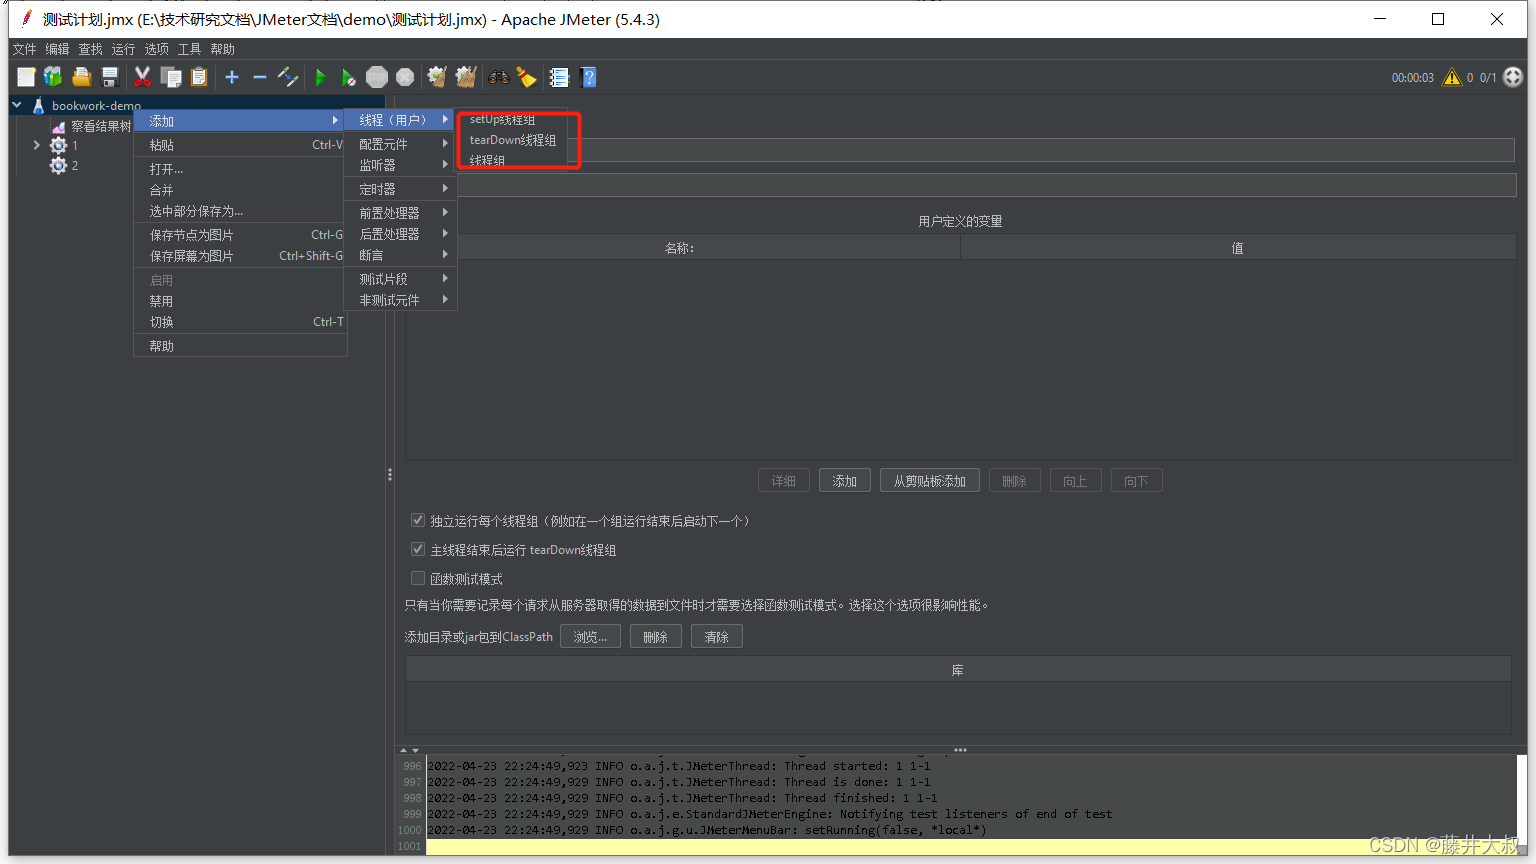Click the log line 'setRunning(false, *local*)'

pos(707,830)
